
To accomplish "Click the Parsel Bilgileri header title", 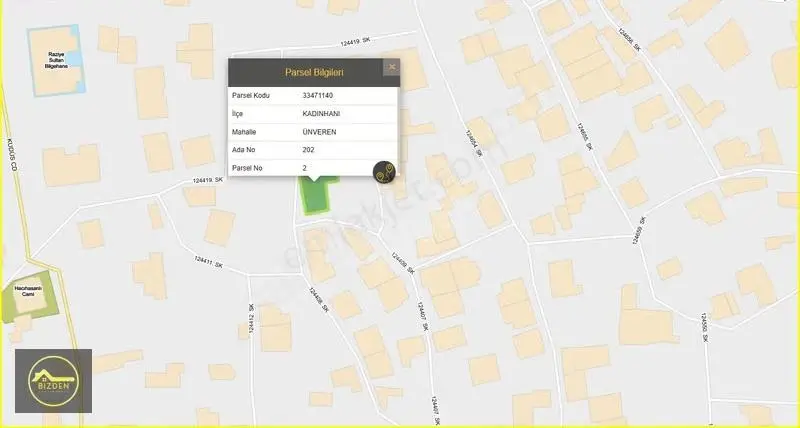I will (x=314, y=72).
